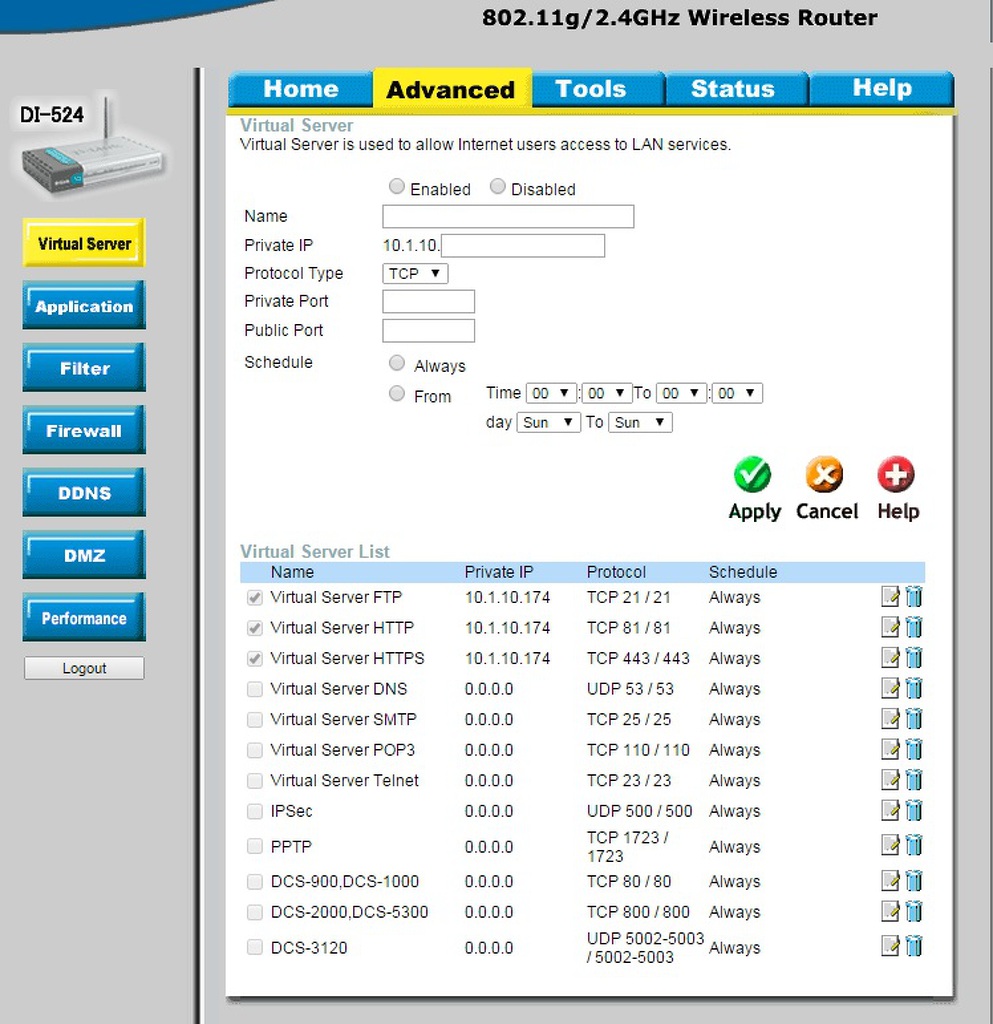Switch to the Home tab
The height and width of the screenshot is (1024, 993).
[301, 89]
